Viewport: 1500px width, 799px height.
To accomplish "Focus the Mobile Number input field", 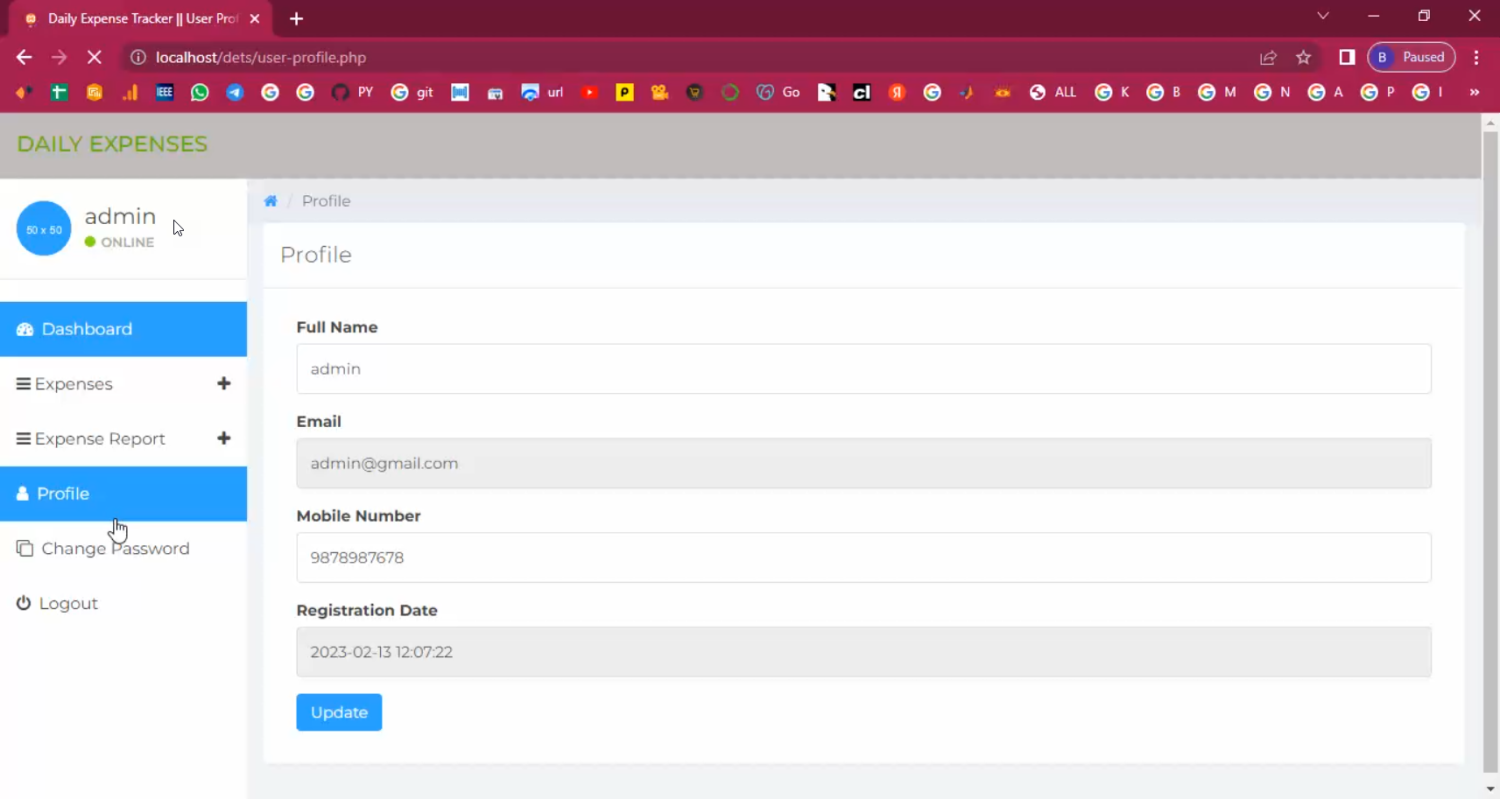I will (864, 557).
